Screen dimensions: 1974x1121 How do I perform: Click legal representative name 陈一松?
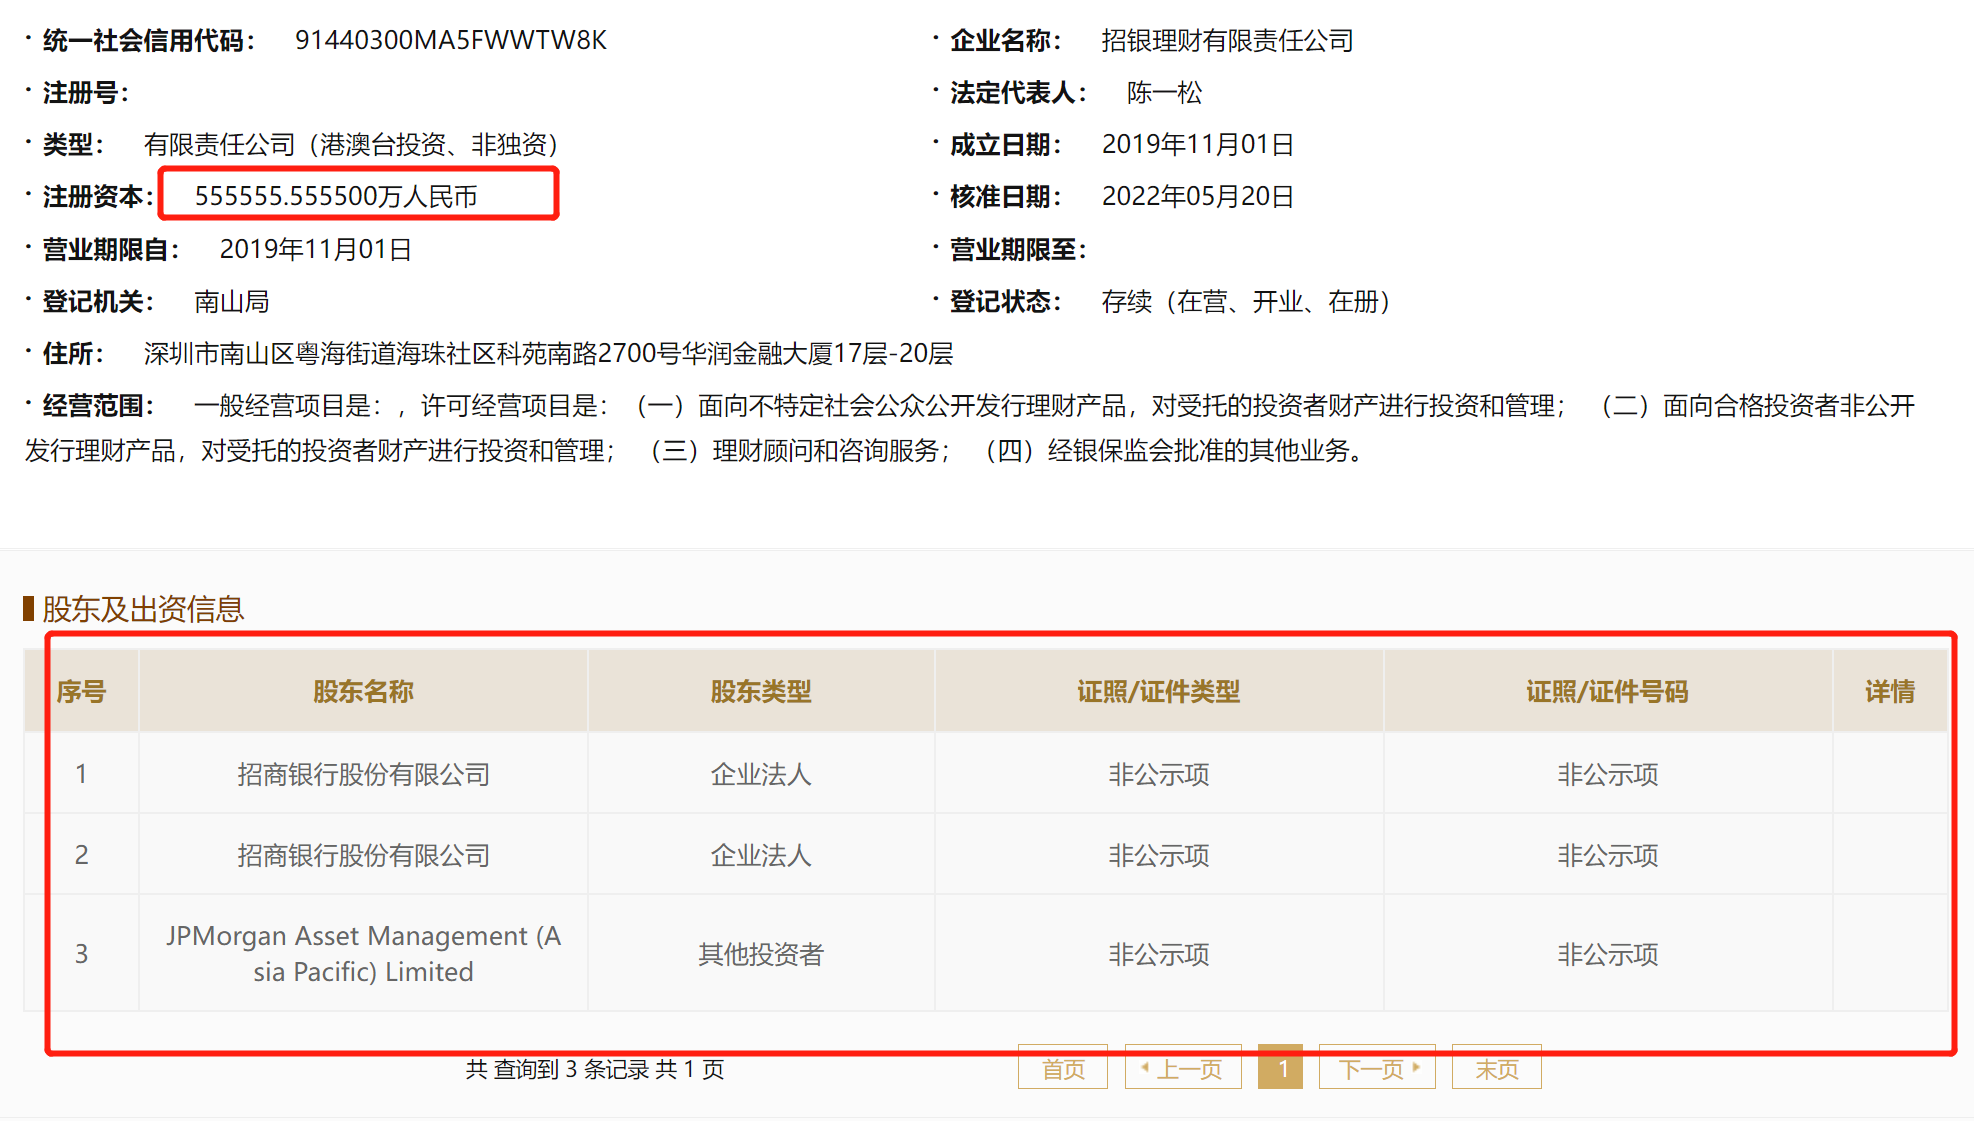[1164, 92]
